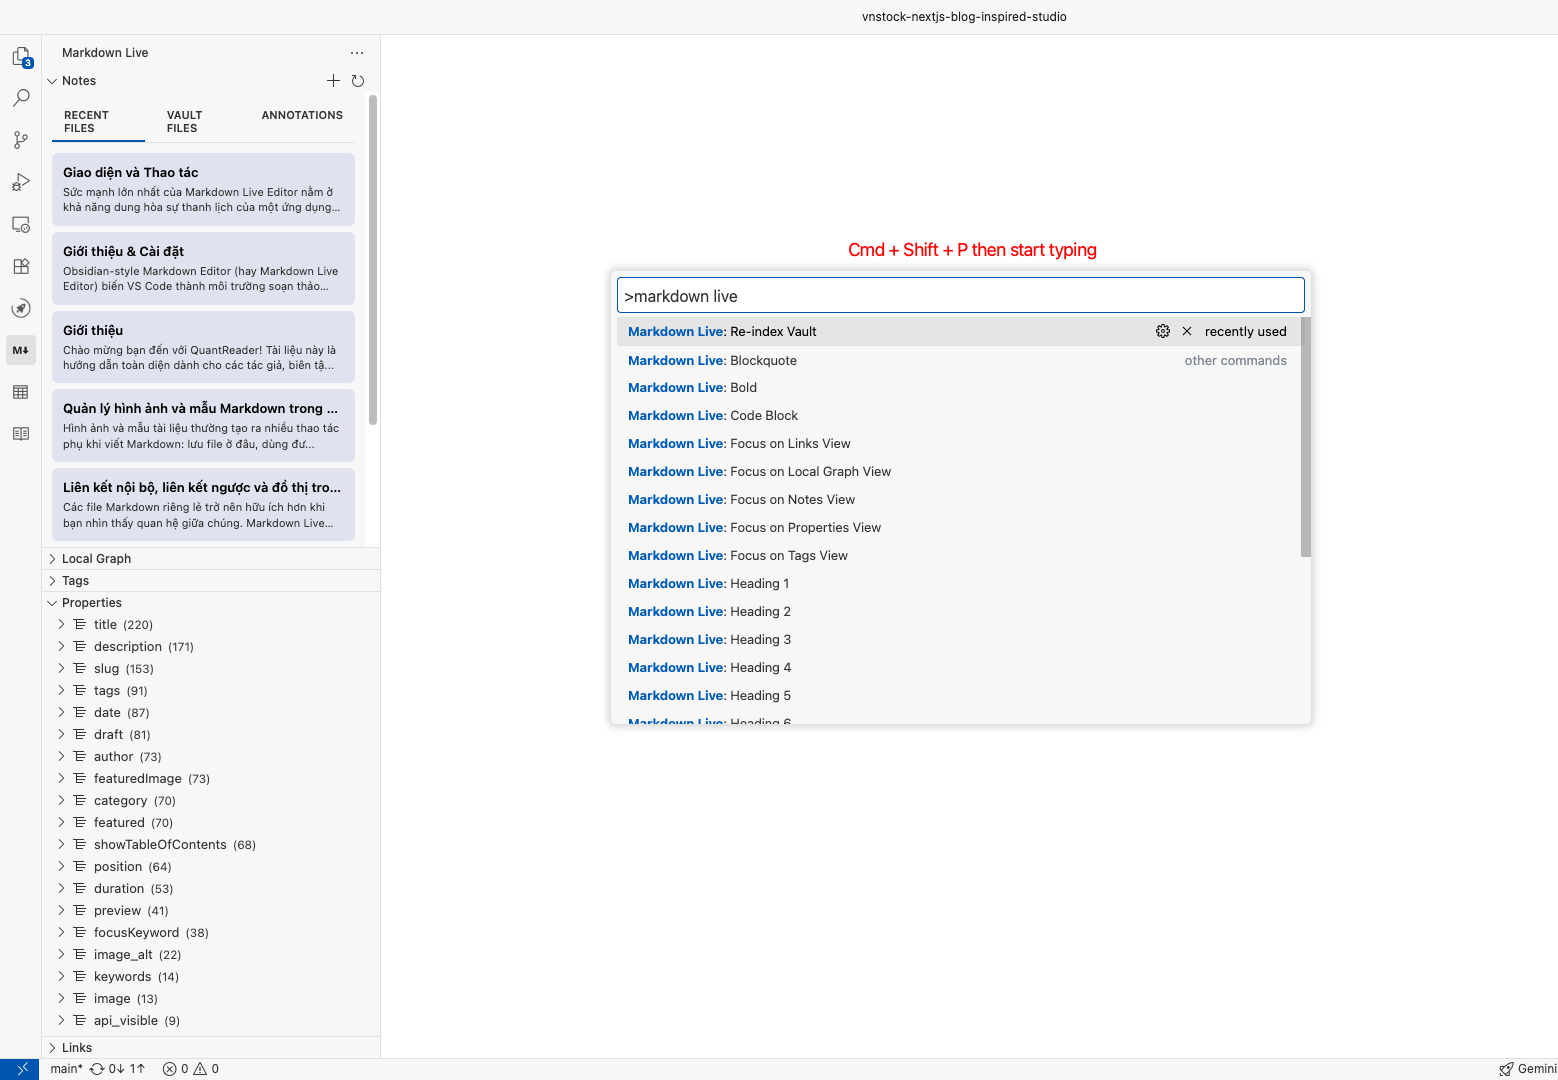Click the Notes panel scrollbar

point(373,260)
